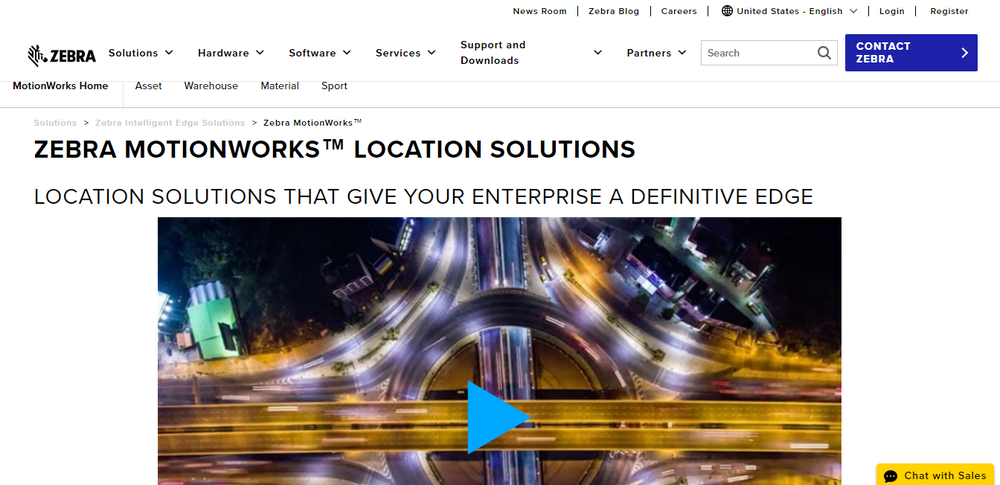Screen dimensions: 1000x485
Task: Visit the Zebra Blog link
Action: (x=614, y=11)
